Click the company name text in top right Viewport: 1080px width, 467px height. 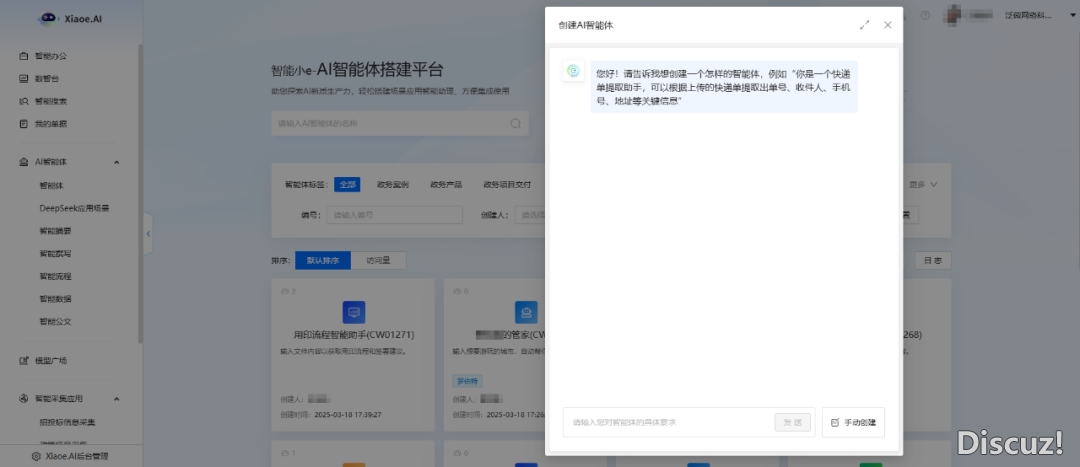[x=1029, y=15]
